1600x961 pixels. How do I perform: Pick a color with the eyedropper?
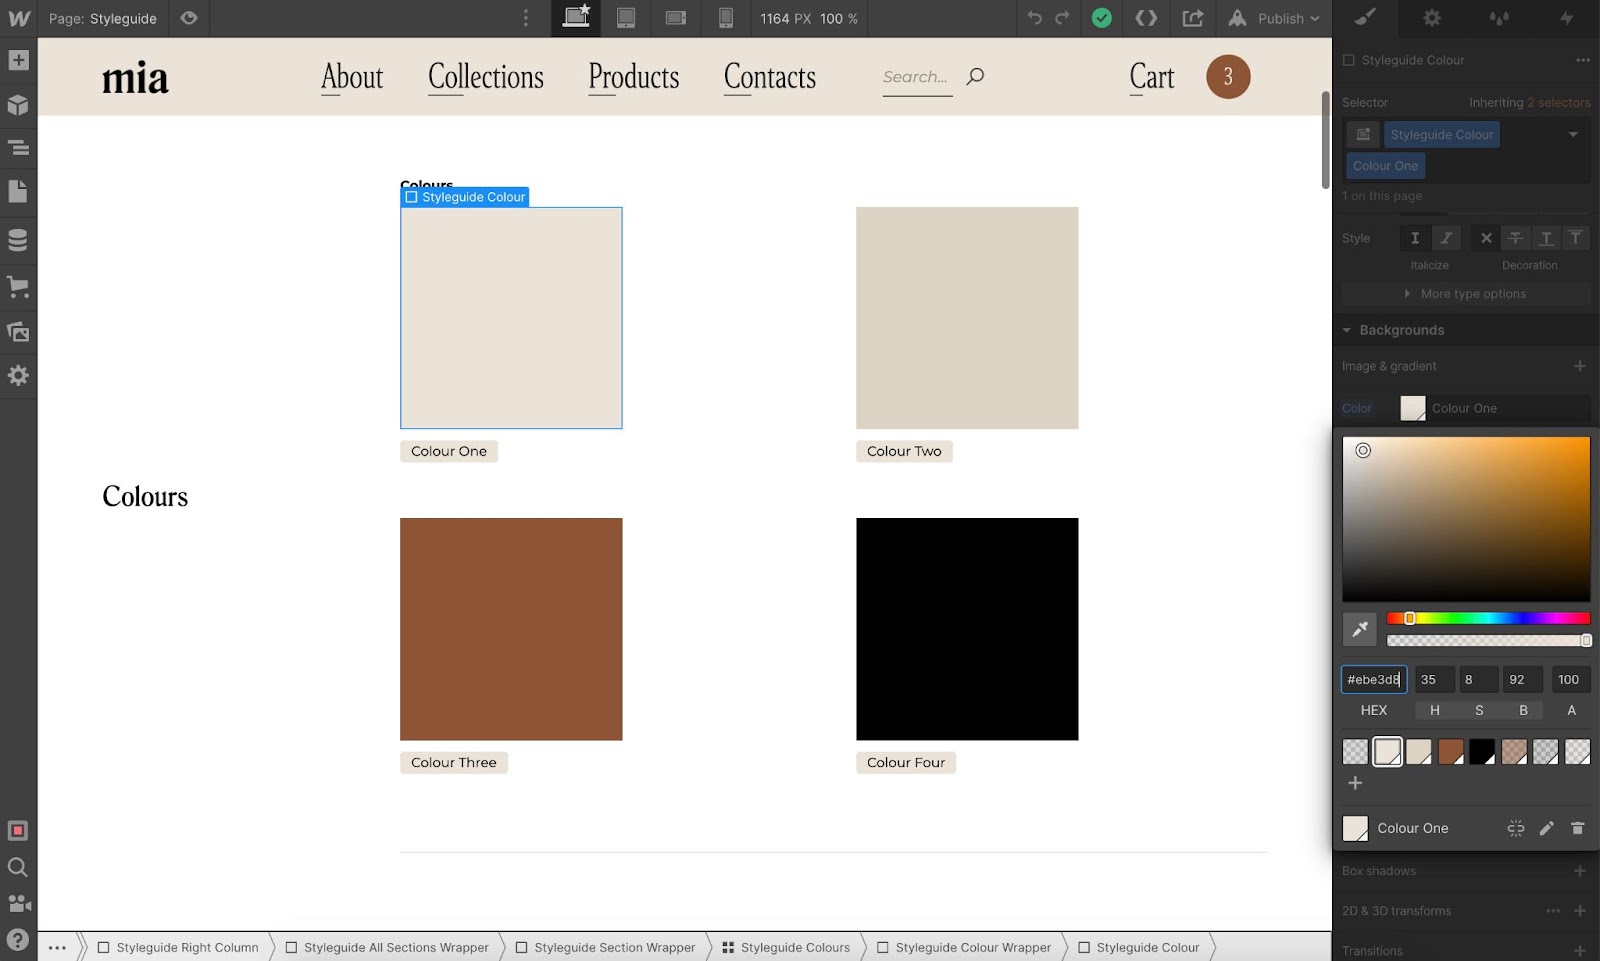click(1359, 629)
